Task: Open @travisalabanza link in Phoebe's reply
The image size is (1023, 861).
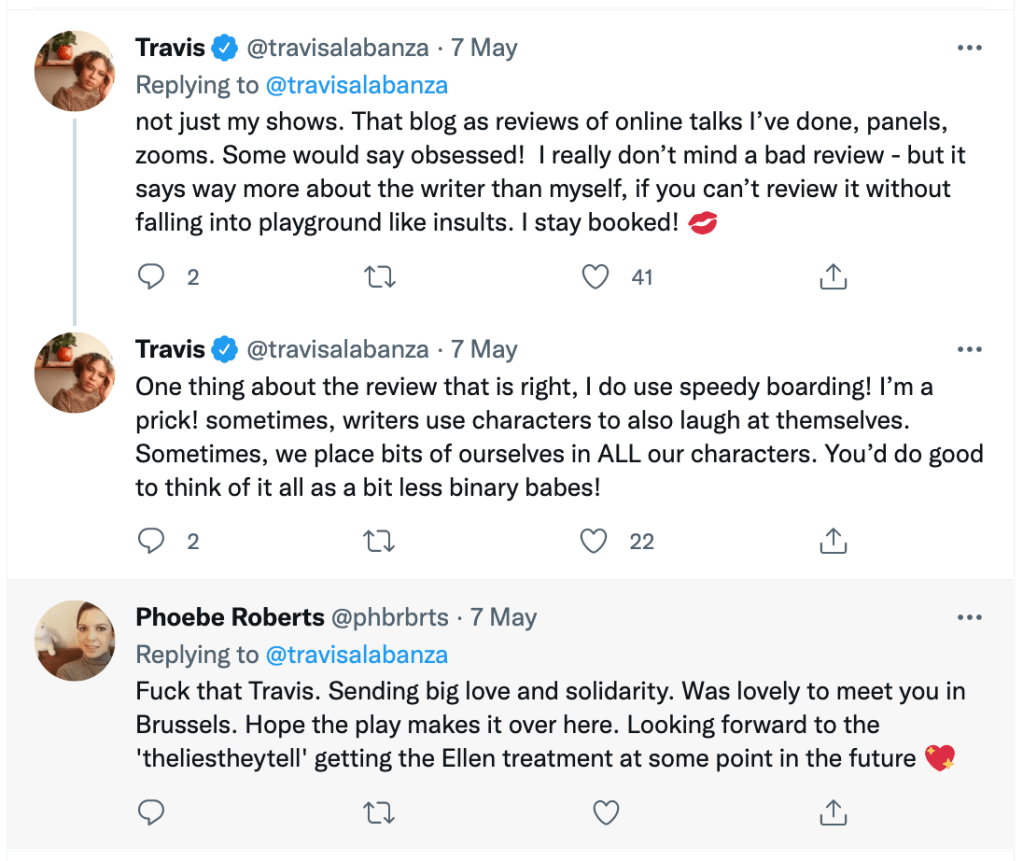Action: (x=356, y=655)
